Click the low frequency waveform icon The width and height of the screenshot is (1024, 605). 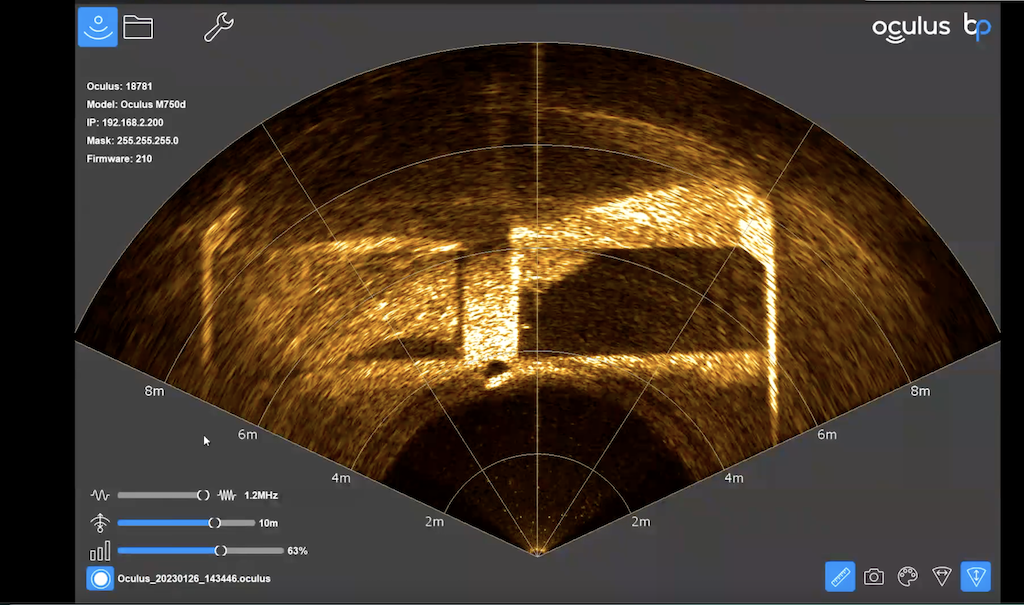tap(100, 495)
